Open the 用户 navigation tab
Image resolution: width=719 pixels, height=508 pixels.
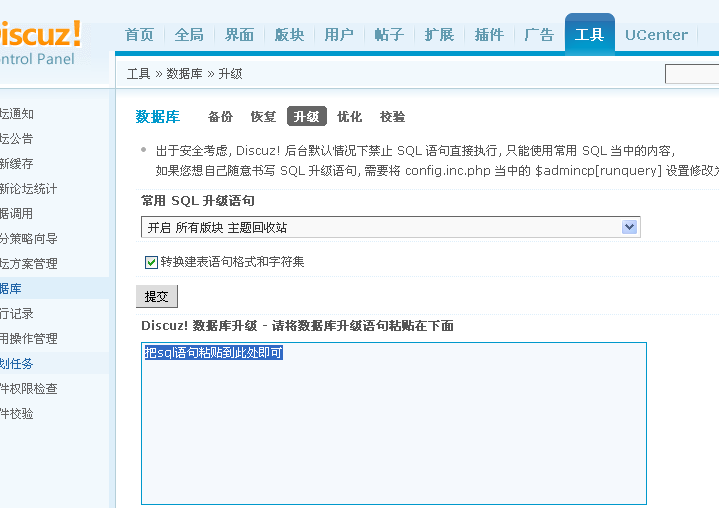339,35
